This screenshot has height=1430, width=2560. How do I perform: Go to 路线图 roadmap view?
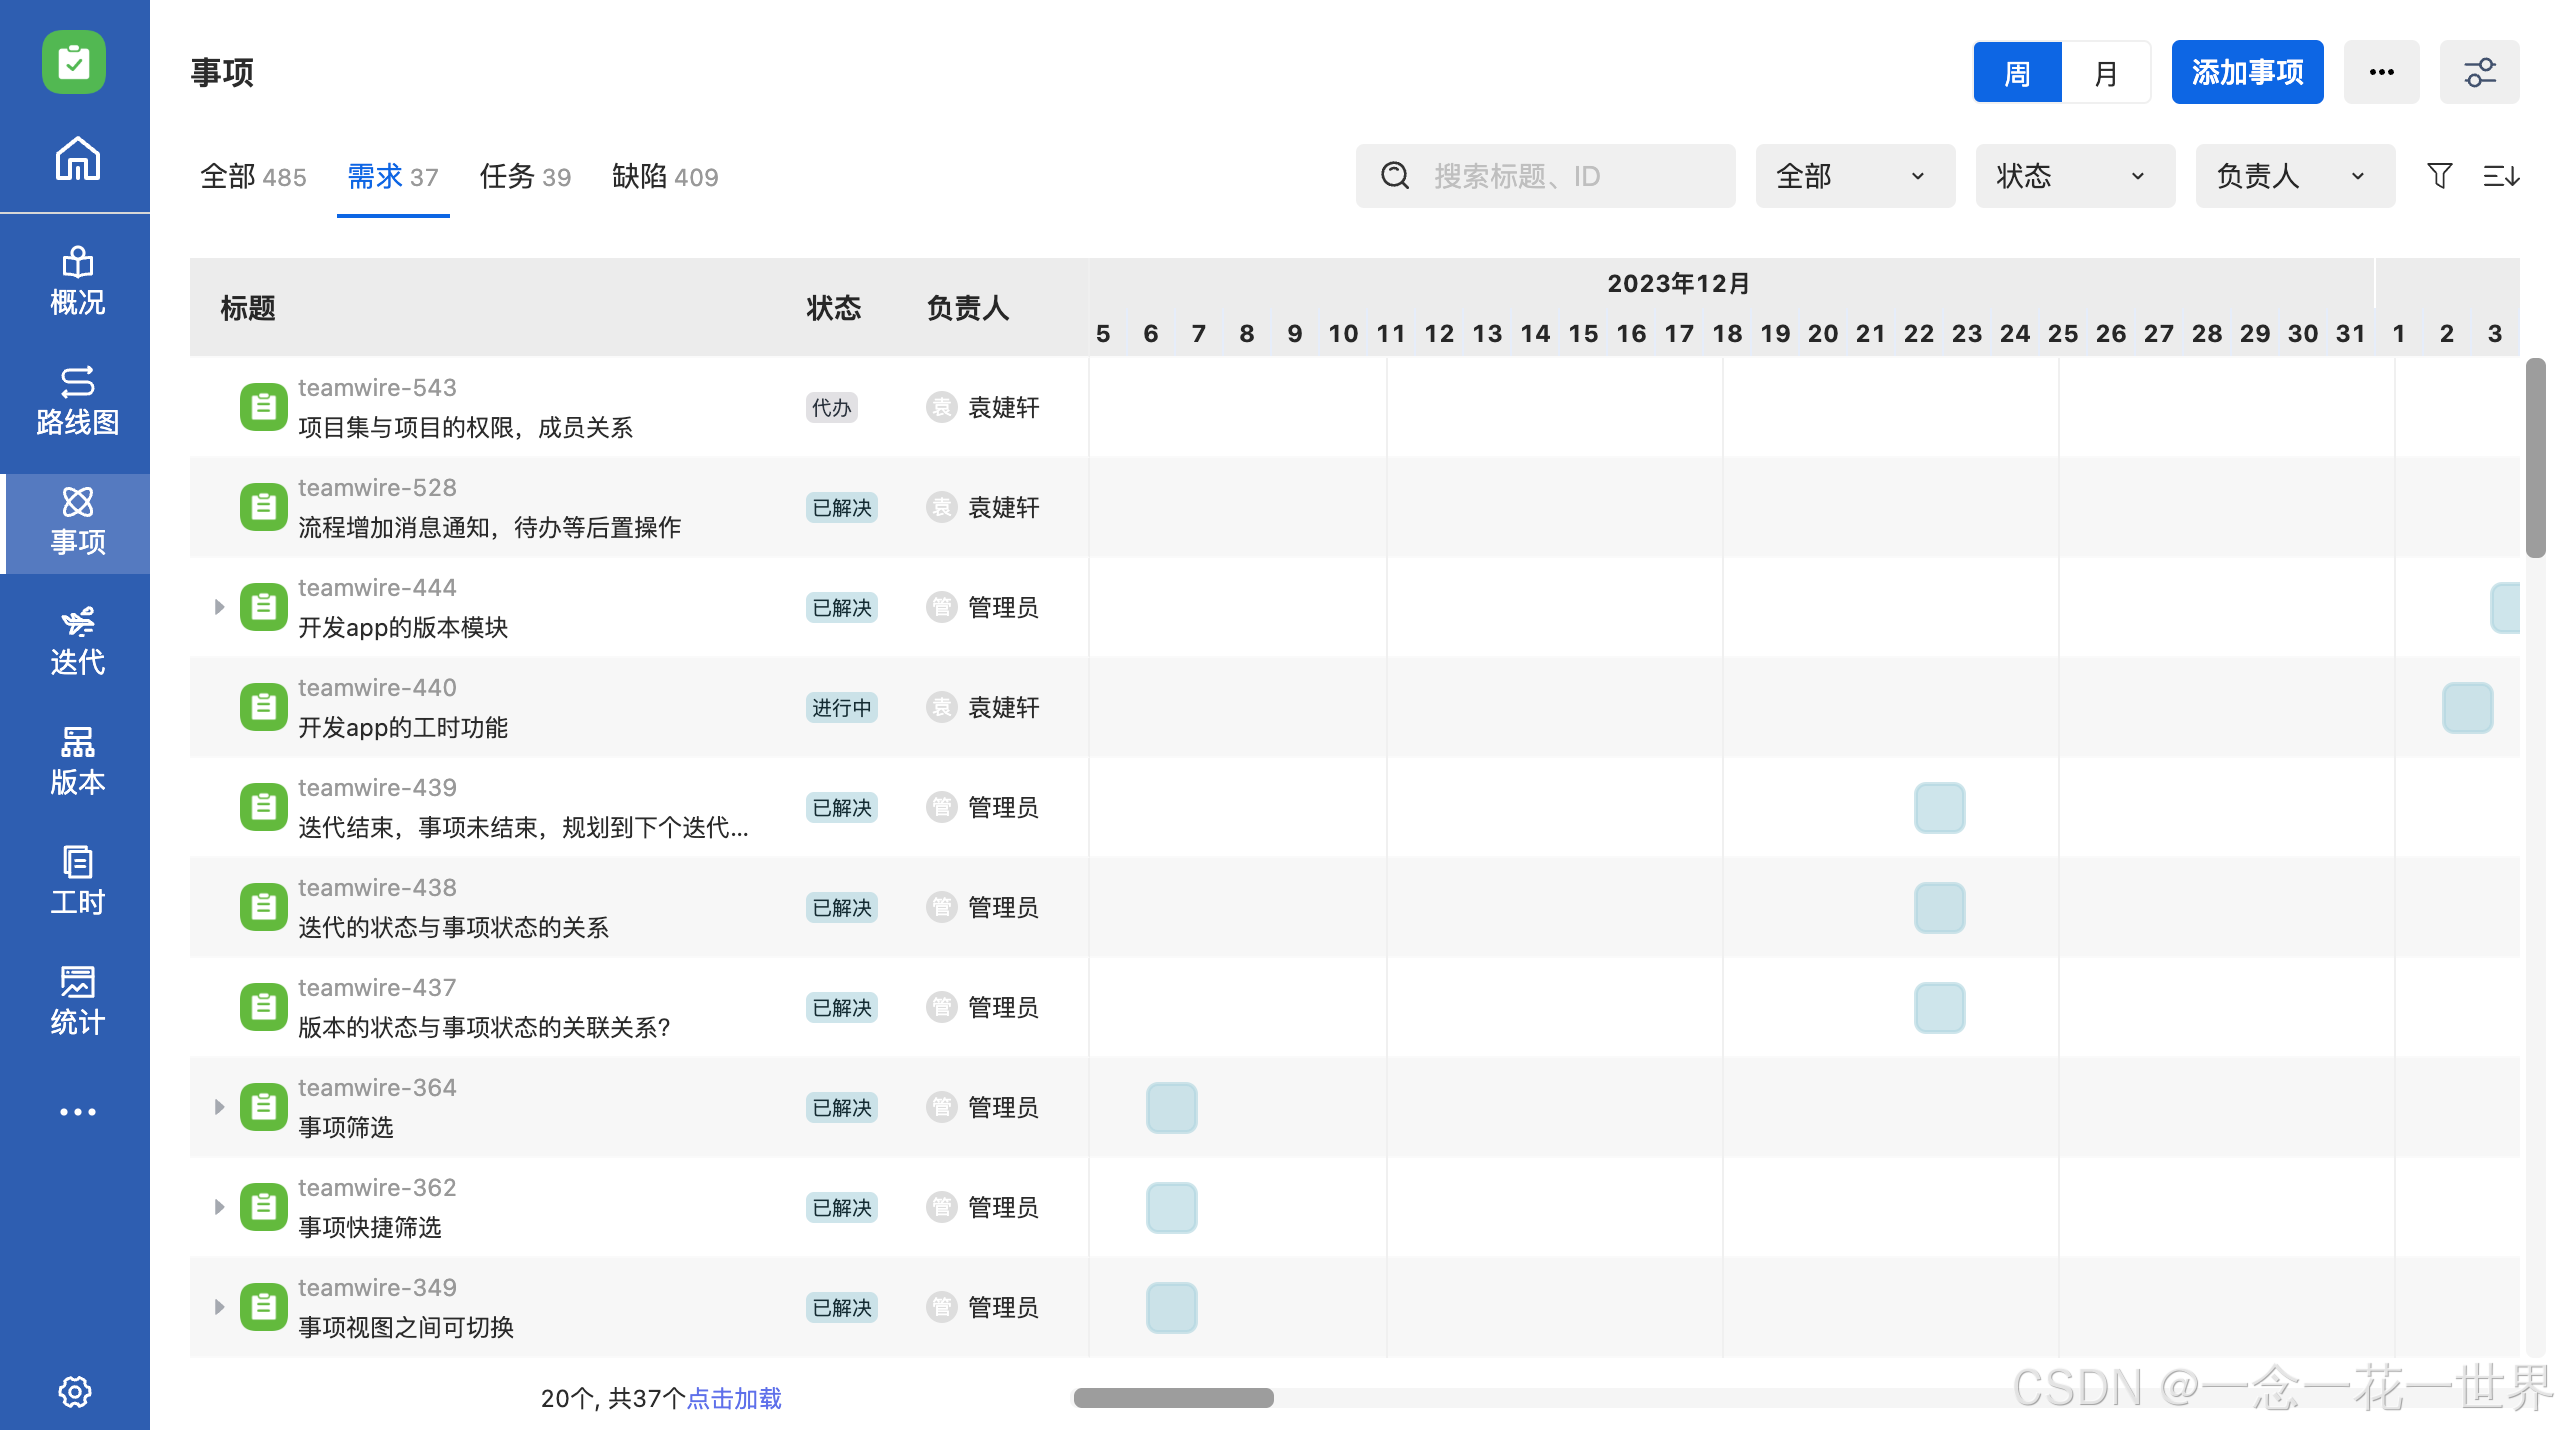77,401
